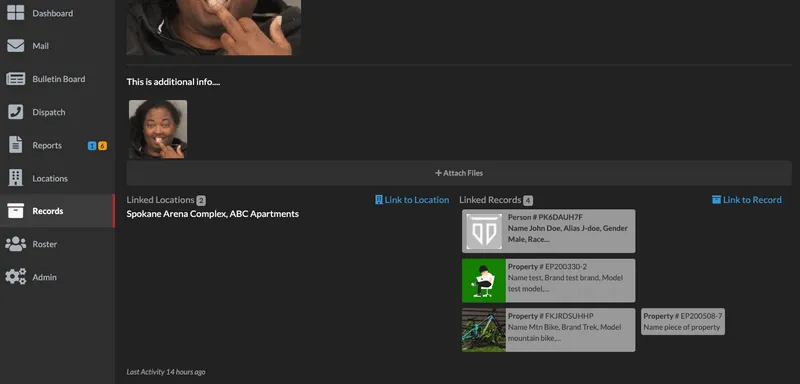The image size is (800, 384).
Task: Open Property FKJRDSUHHP Mtn Bike card
Action: (x=548, y=330)
